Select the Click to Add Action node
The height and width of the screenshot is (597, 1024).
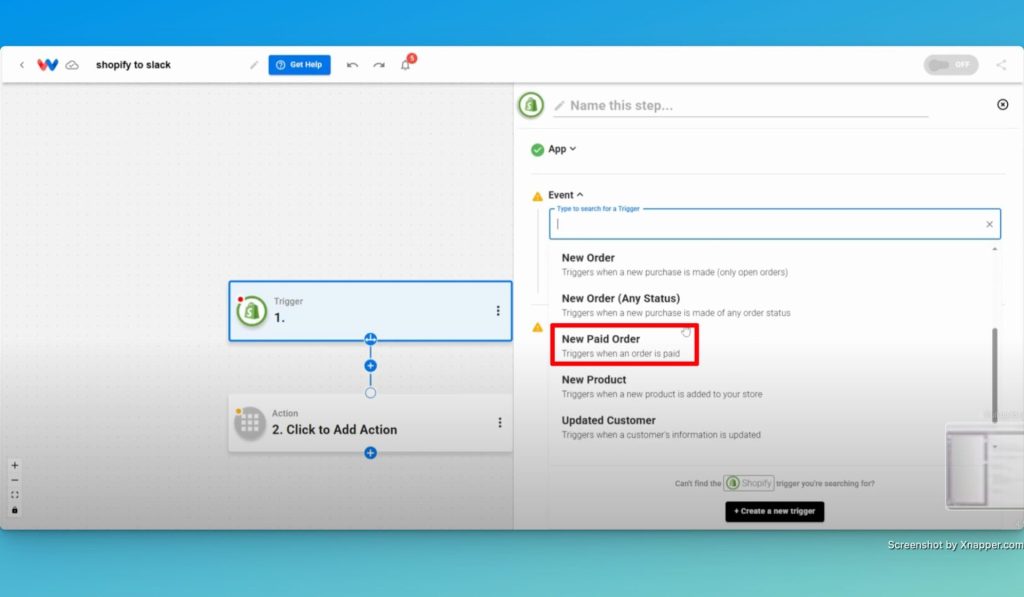370,423
